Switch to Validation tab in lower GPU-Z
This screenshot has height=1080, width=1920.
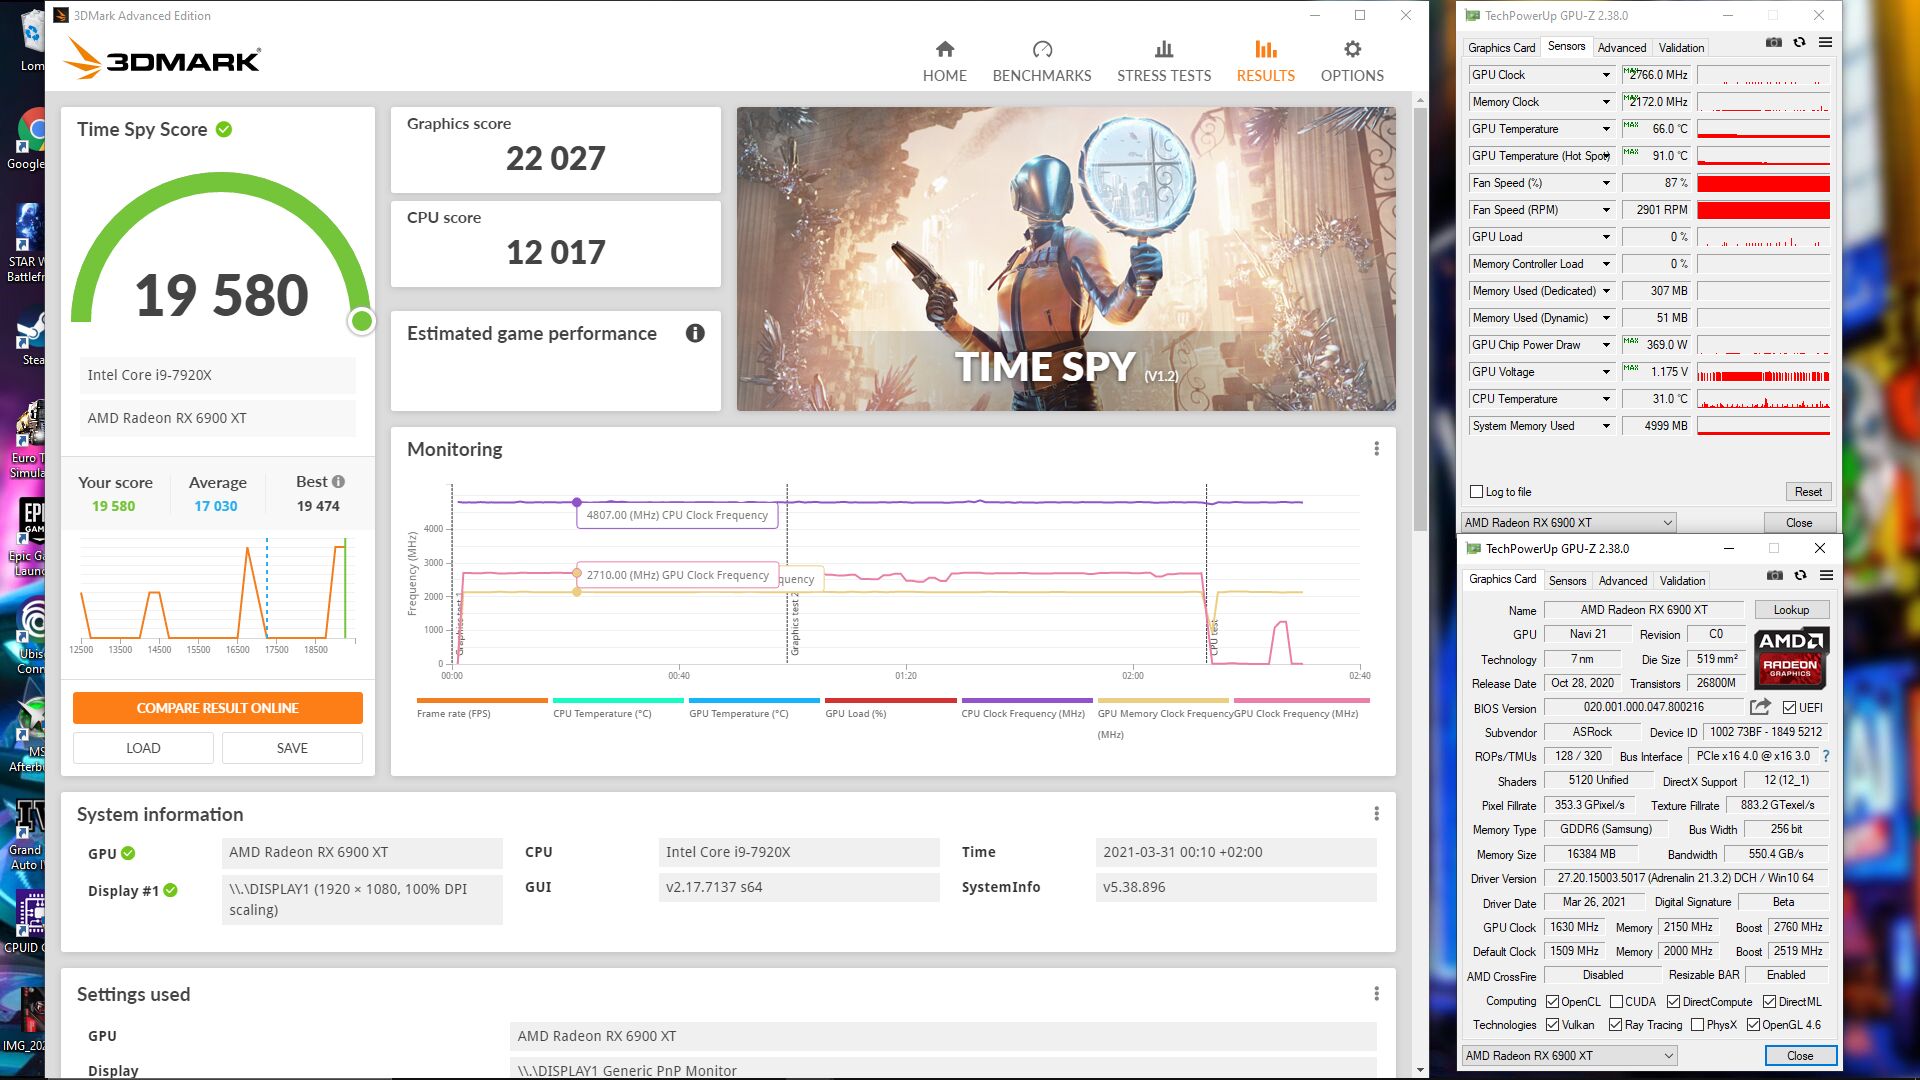pyautogui.click(x=1682, y=581)
